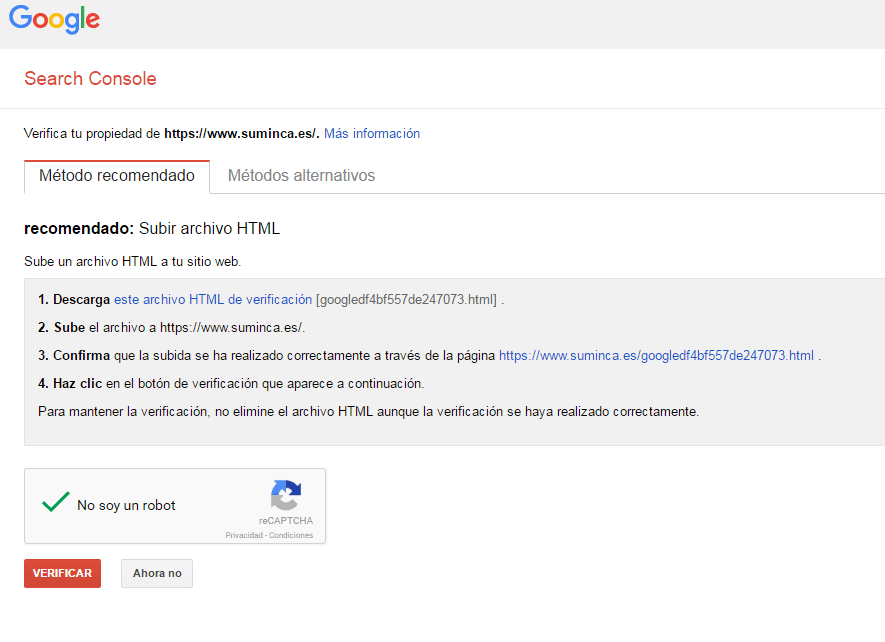Click the "No soy un robot" label

tap(126, 505)
